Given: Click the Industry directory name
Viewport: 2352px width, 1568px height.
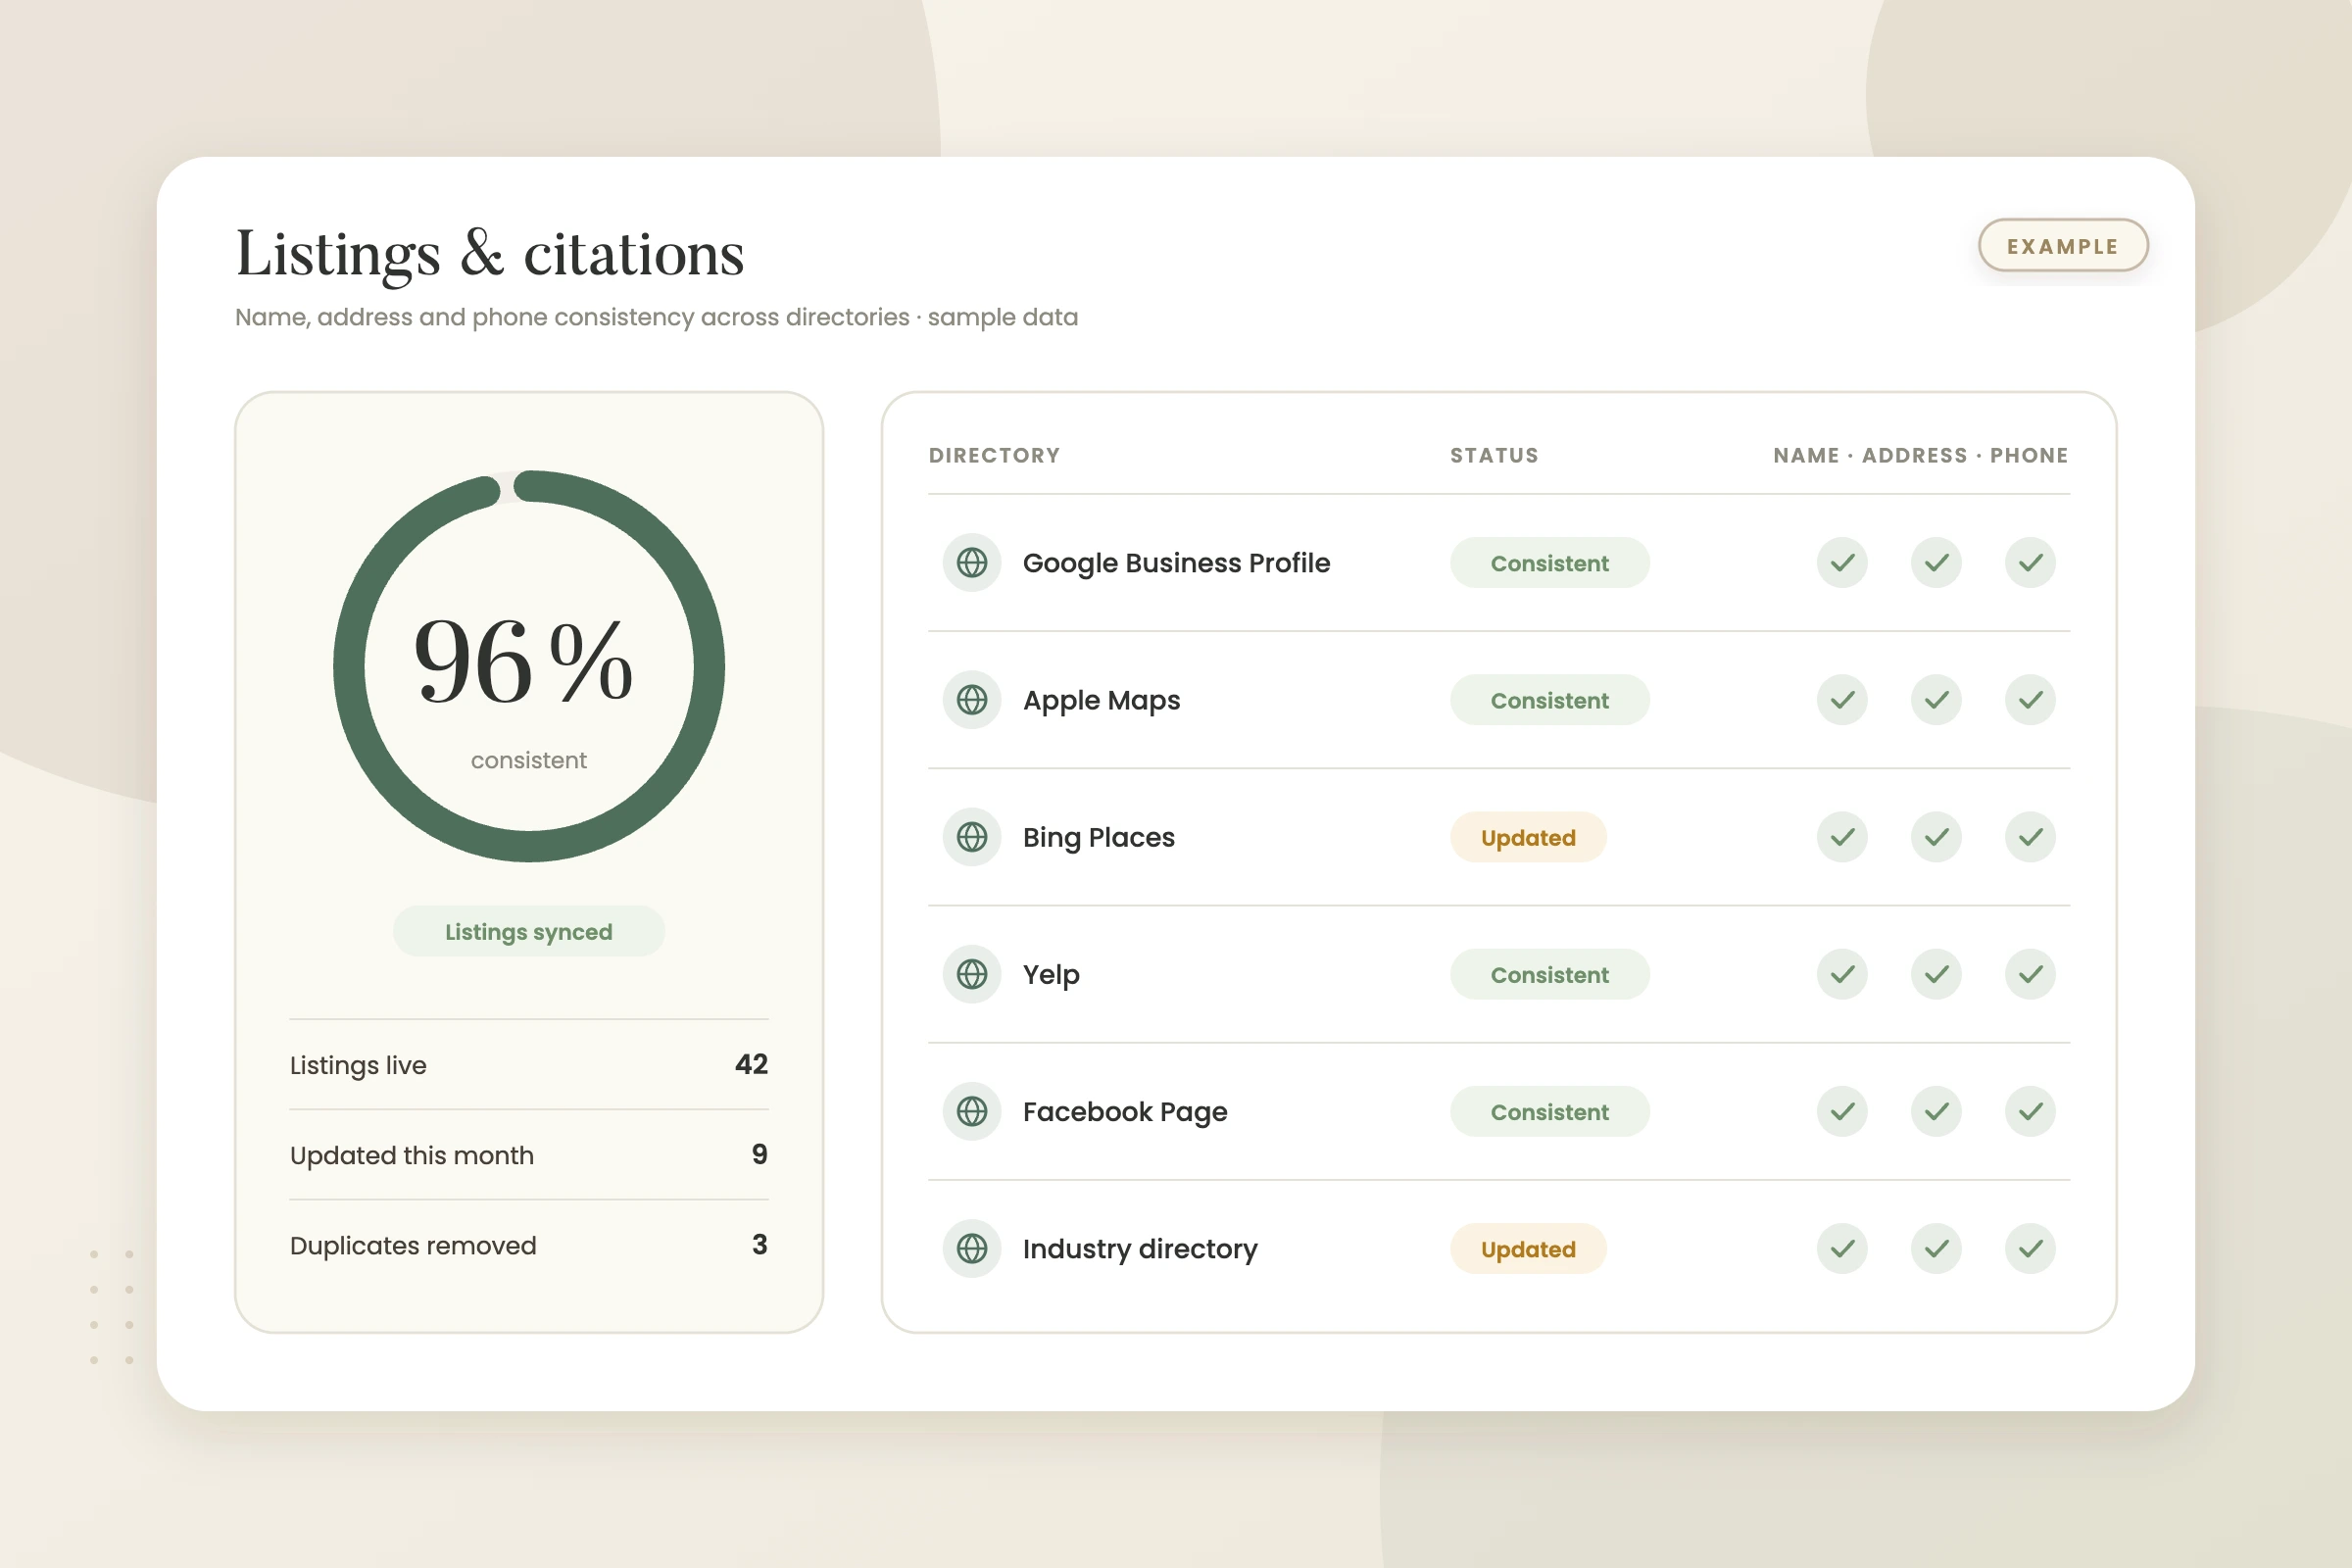Looking at the screenshot, I should pos(1140,1249).
